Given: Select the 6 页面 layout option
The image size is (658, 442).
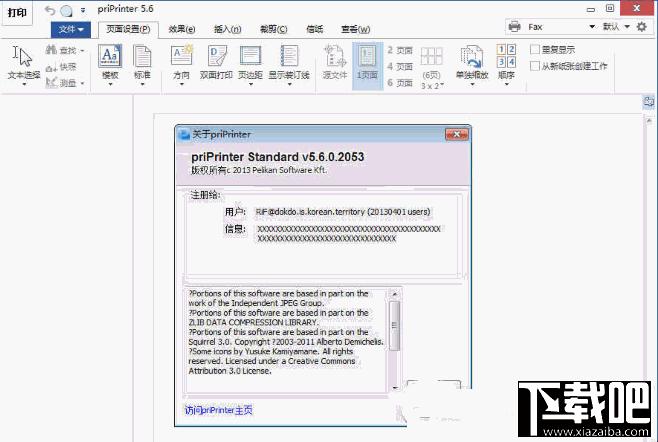Looking at the screenshot, I should pos(400,83).
